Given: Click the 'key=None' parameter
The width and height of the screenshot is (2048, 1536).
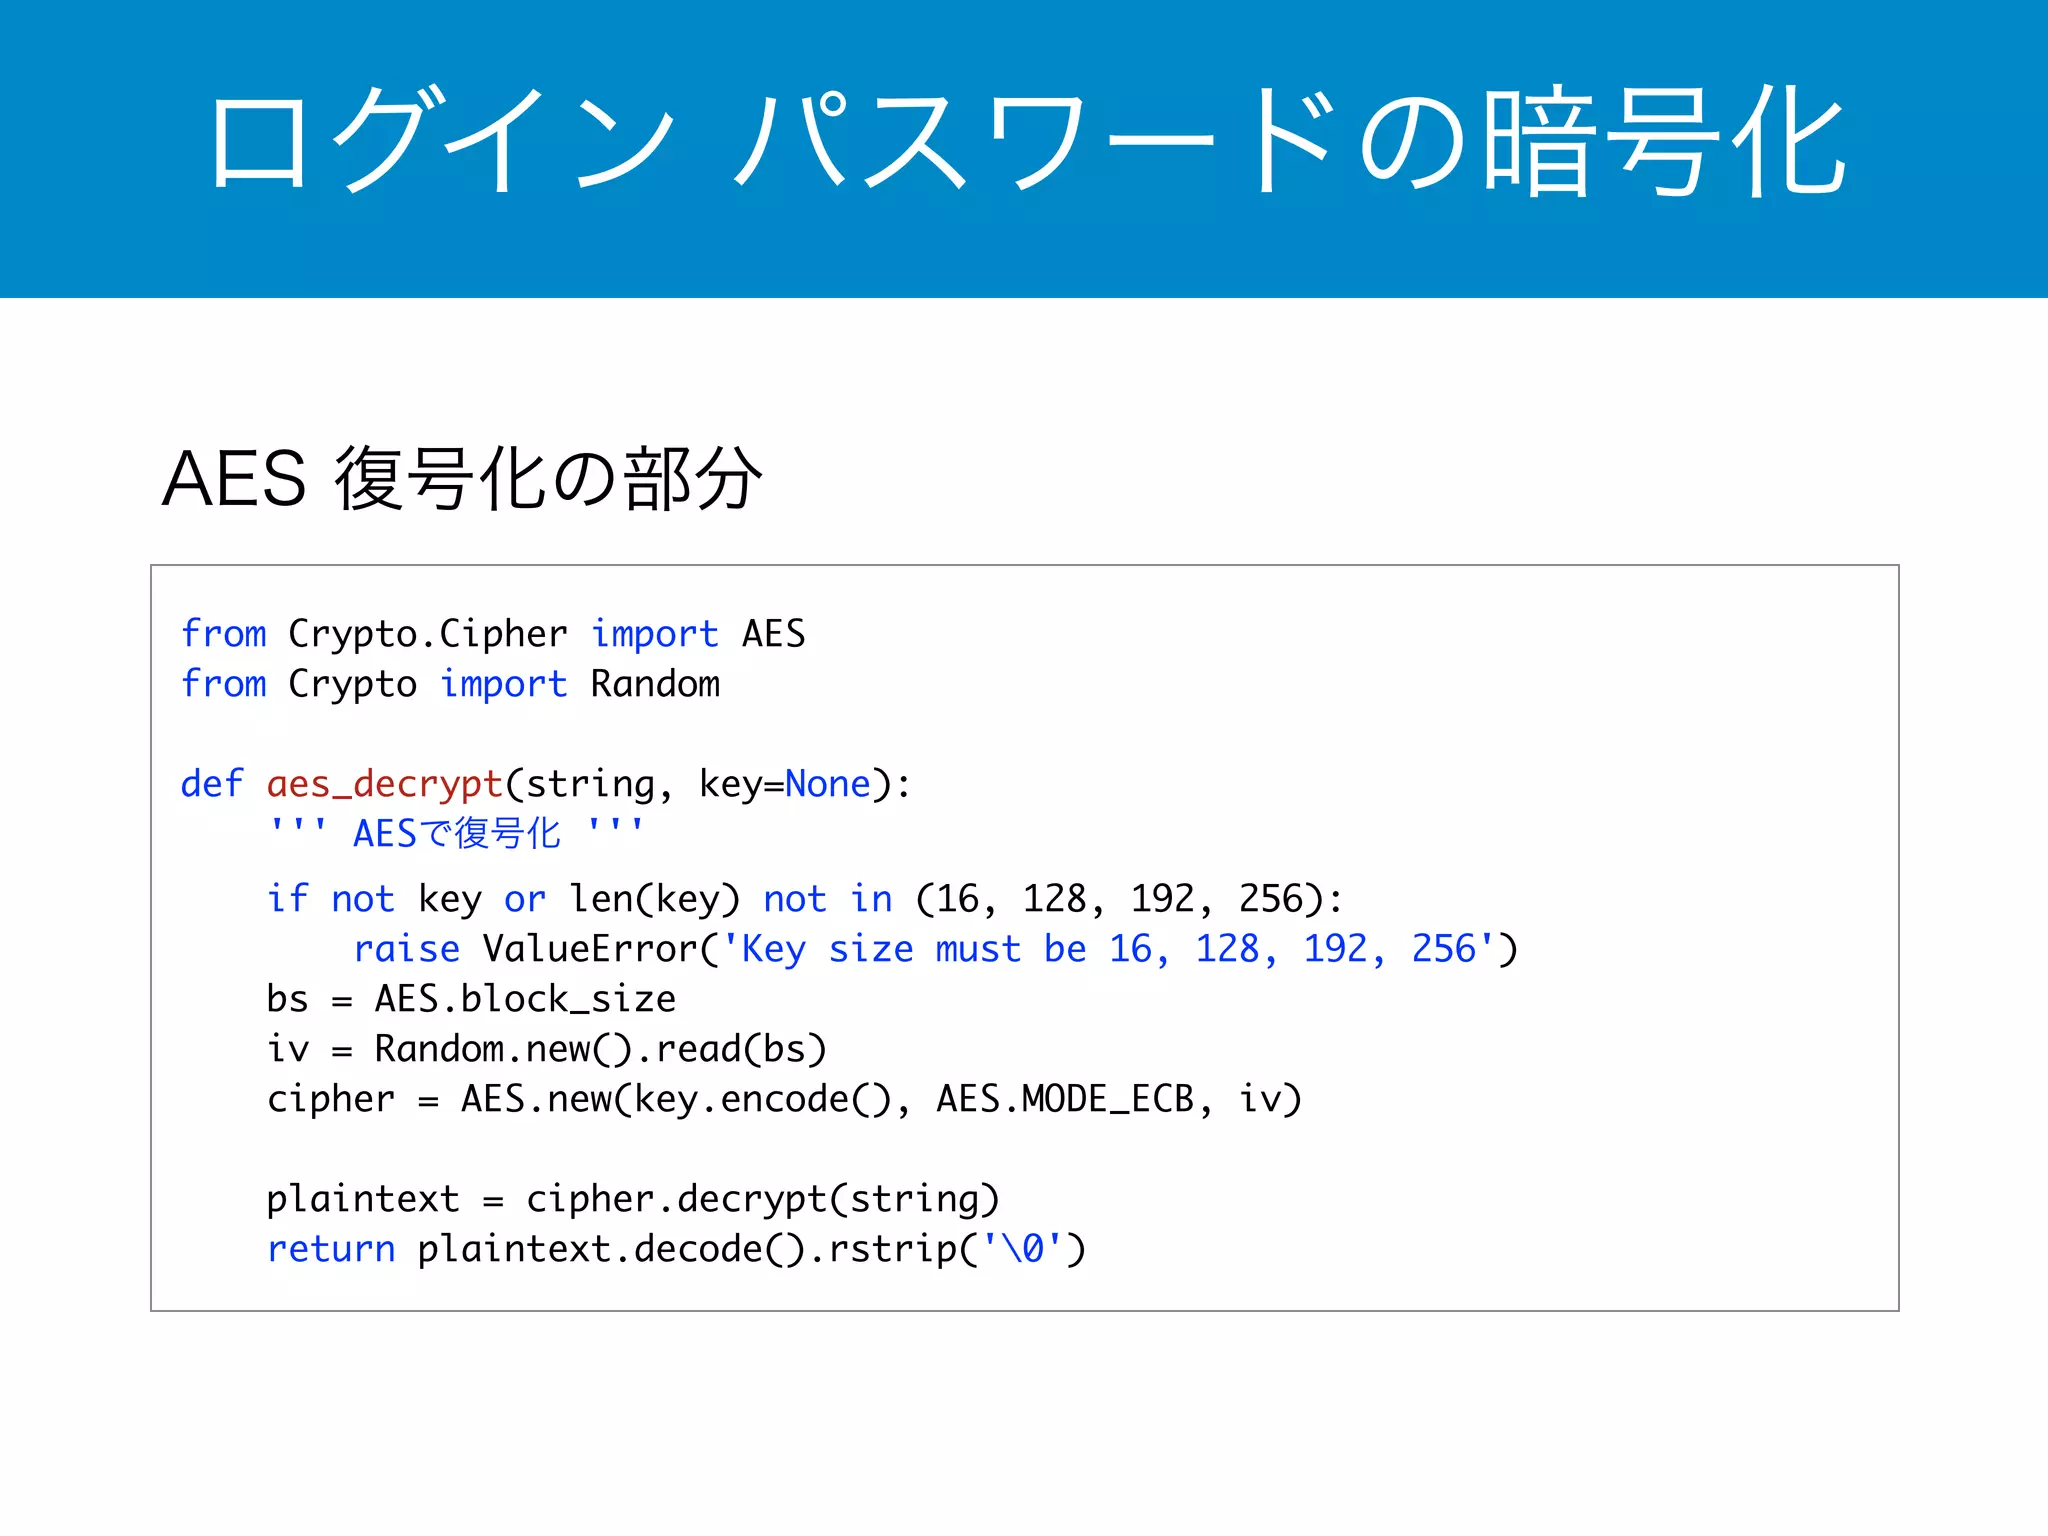Looking at the screenshot, I should (785, 785).
